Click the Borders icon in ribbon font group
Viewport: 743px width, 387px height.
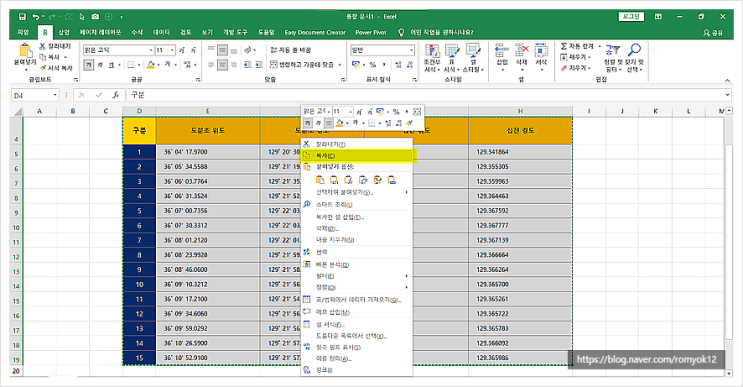(x=131, y=64)
